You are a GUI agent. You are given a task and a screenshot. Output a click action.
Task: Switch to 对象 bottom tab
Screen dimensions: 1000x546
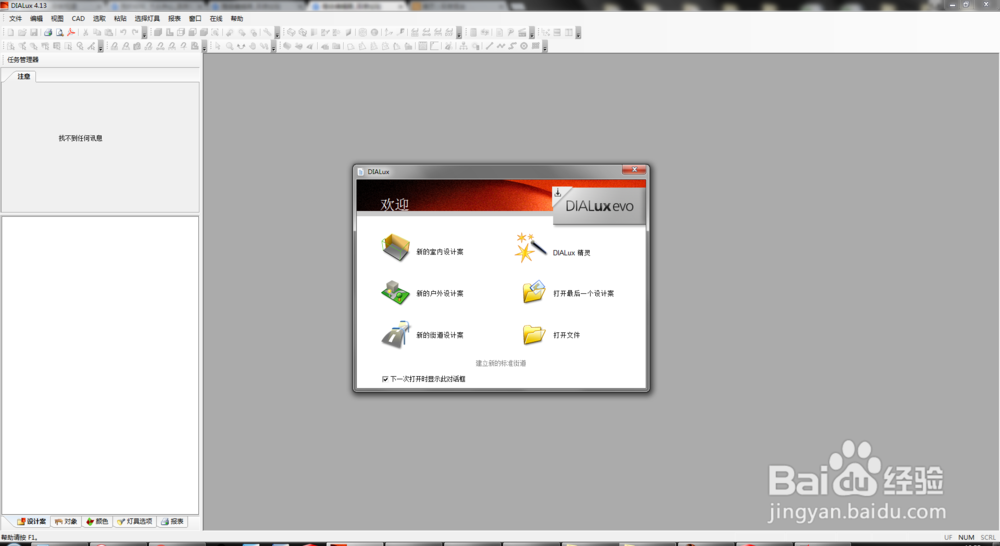(66, 522)
